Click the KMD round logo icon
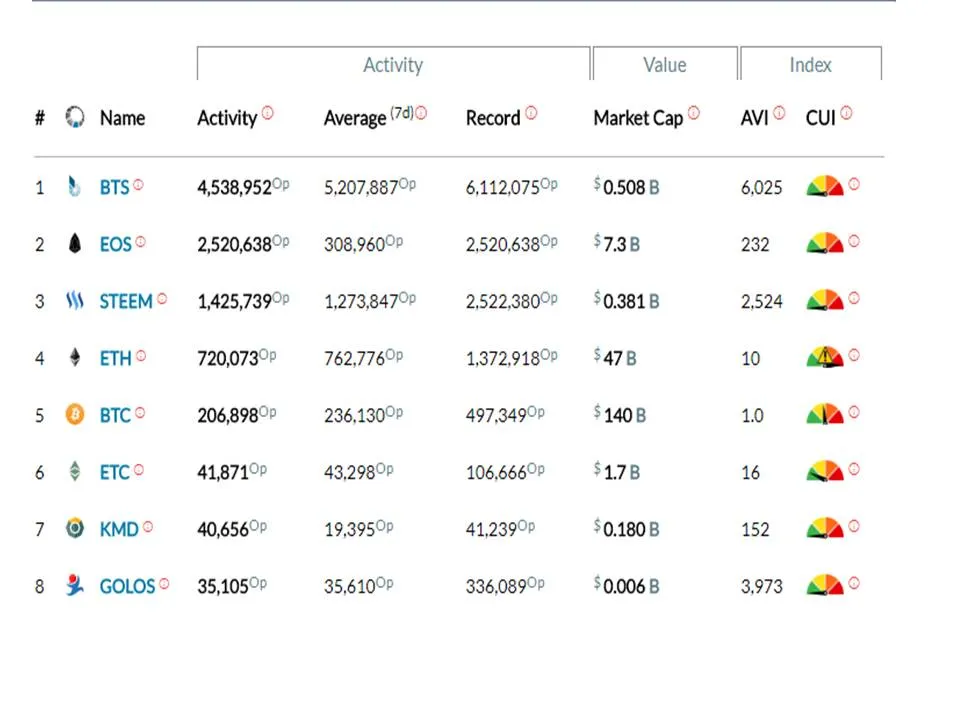 (75, 528)
